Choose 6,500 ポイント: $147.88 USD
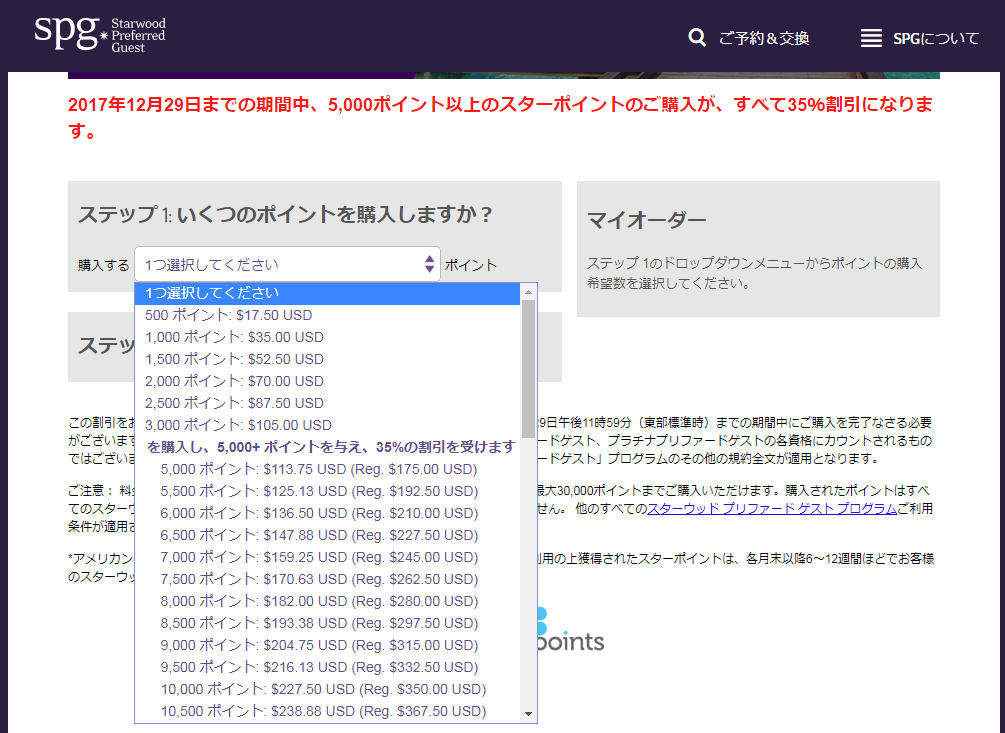This screenshot has width=1005, height=733. (327, 535)
